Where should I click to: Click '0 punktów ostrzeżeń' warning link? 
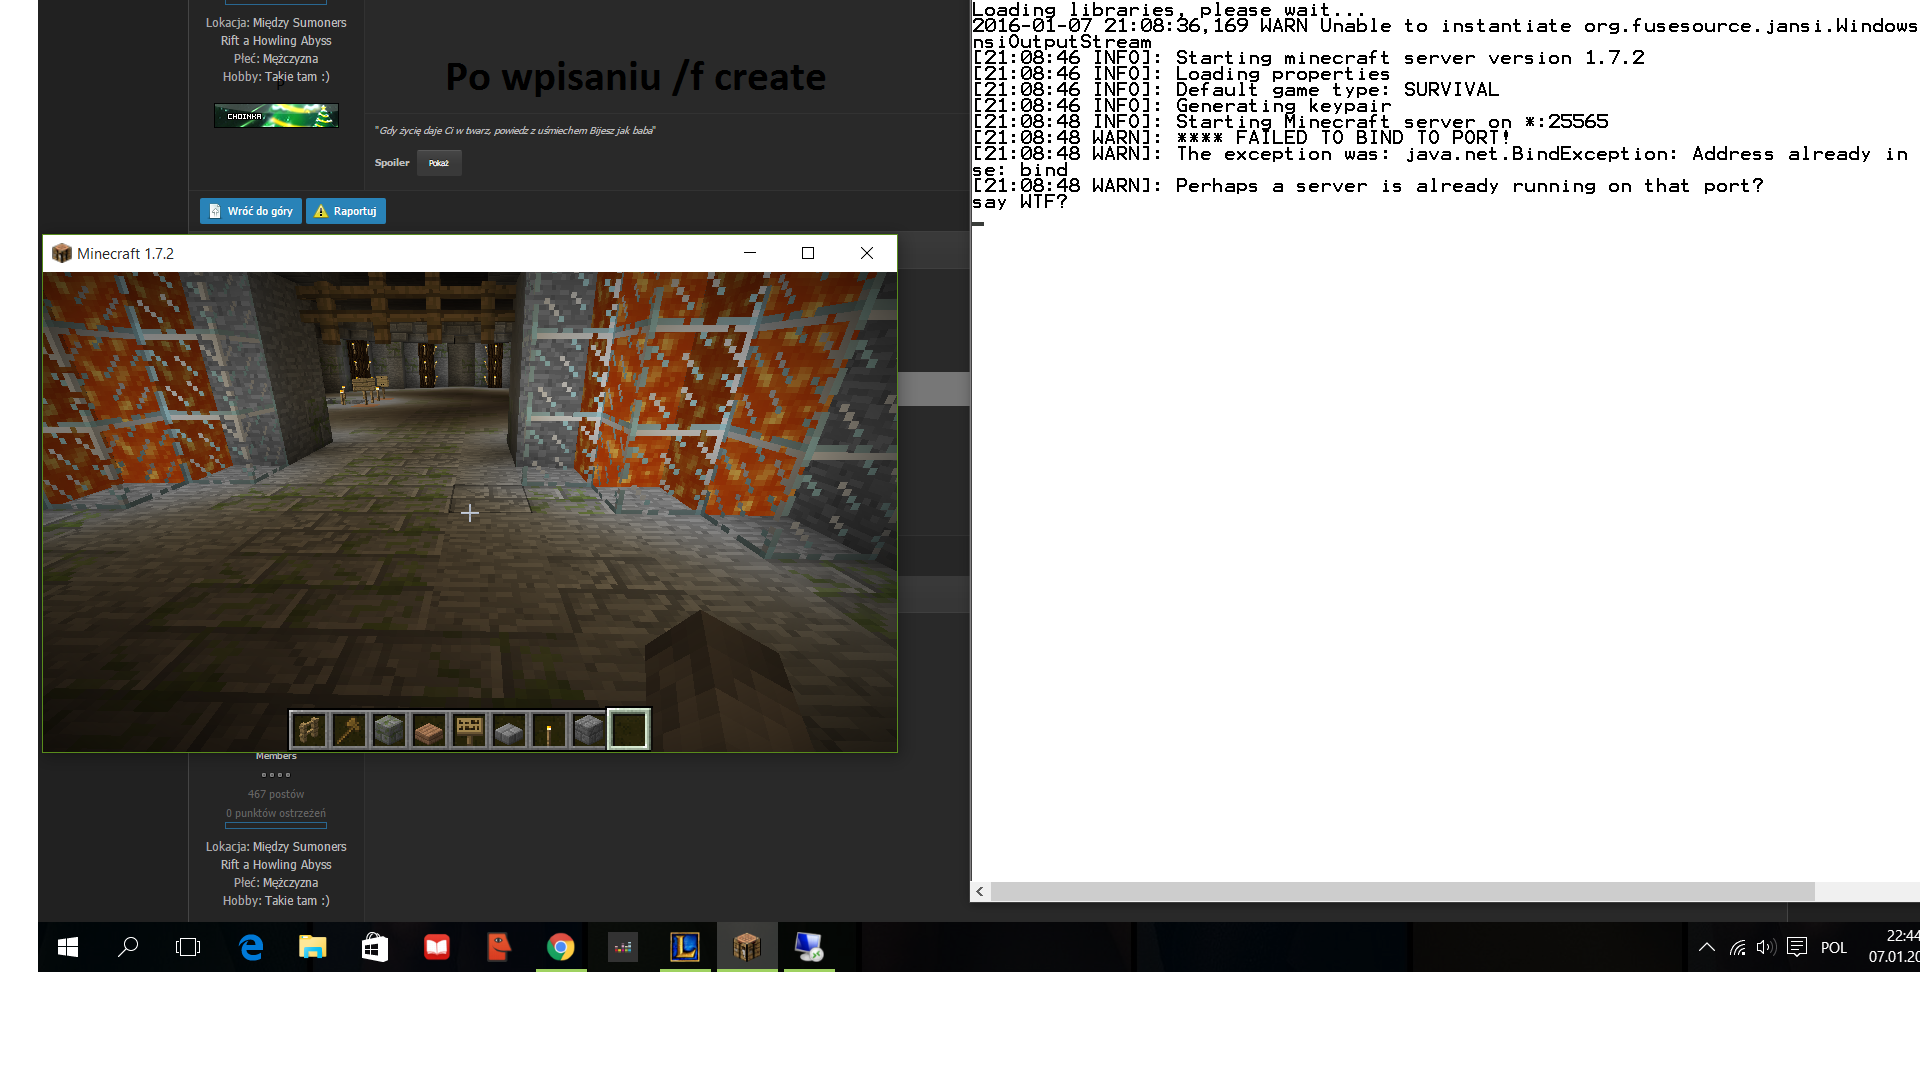click(x=276, y=813)
